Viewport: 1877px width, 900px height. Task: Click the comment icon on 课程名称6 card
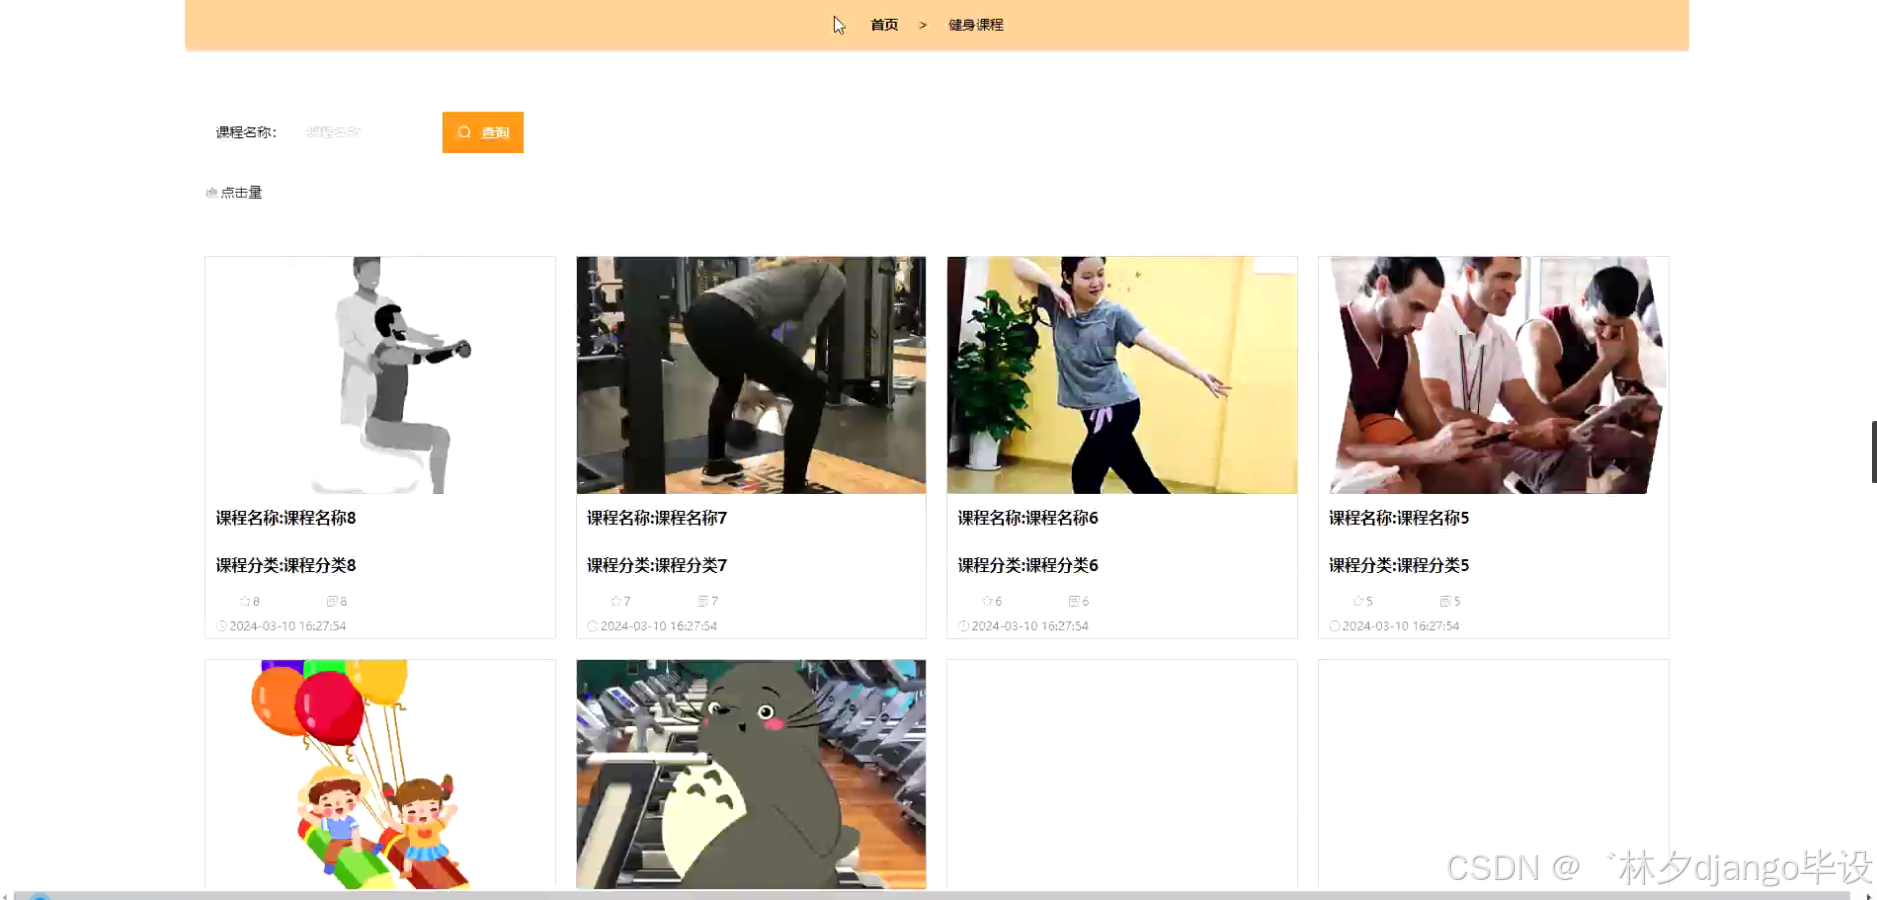[x=1072, y=601]
